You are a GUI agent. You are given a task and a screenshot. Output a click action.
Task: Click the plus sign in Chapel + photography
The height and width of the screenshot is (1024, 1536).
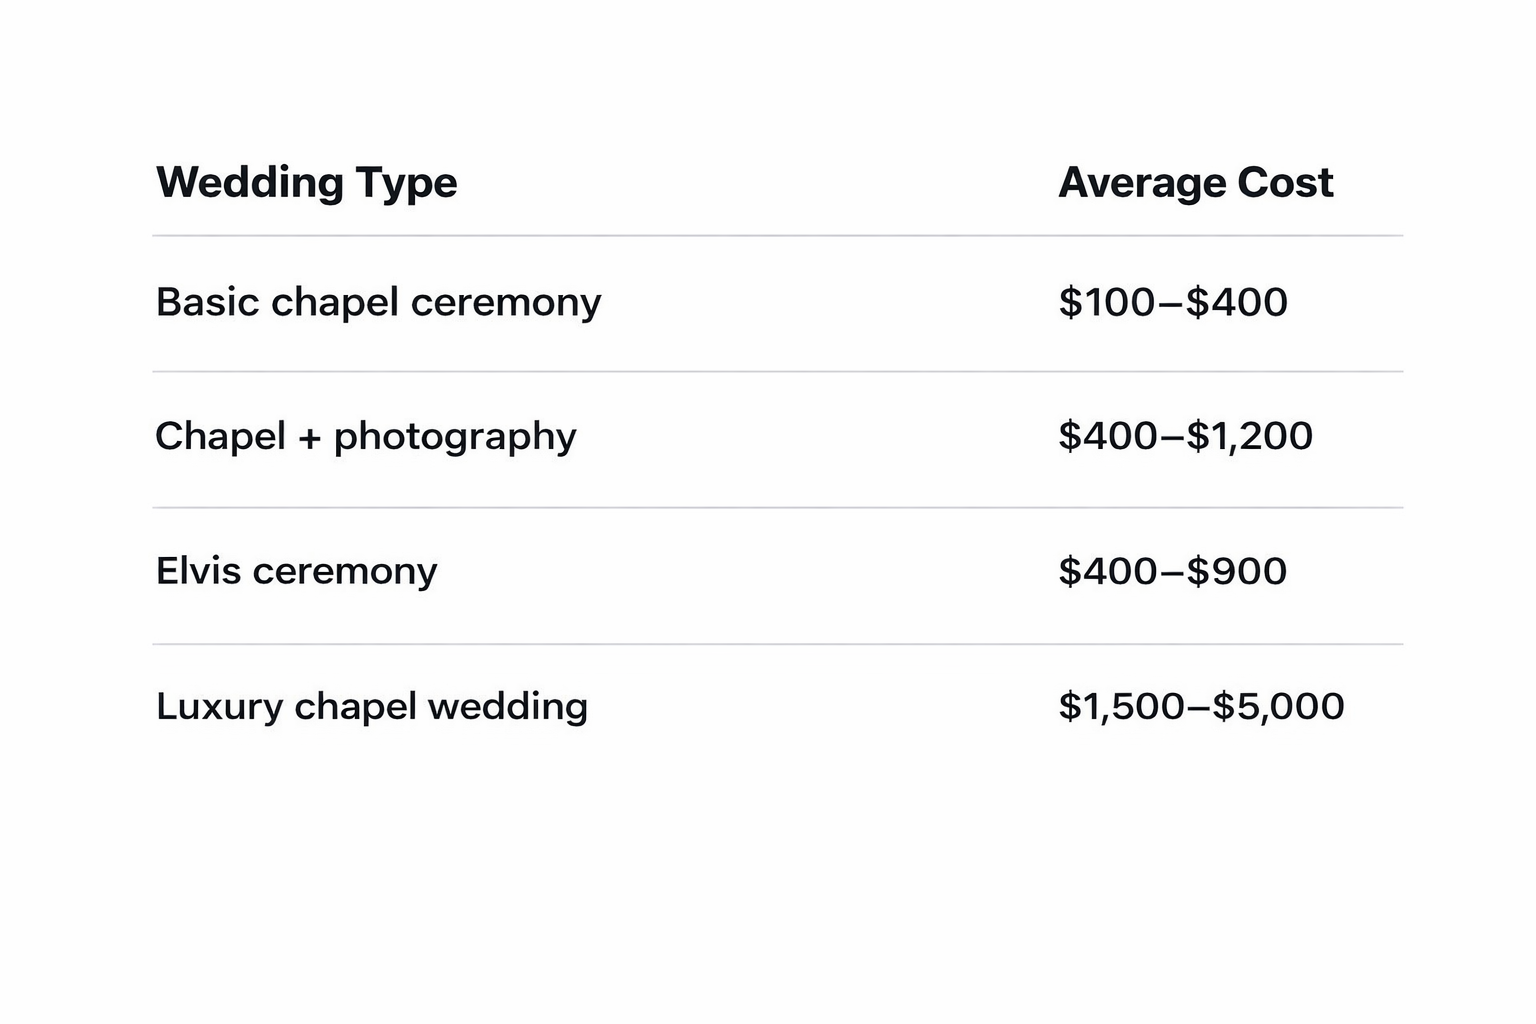pos(310,438)
